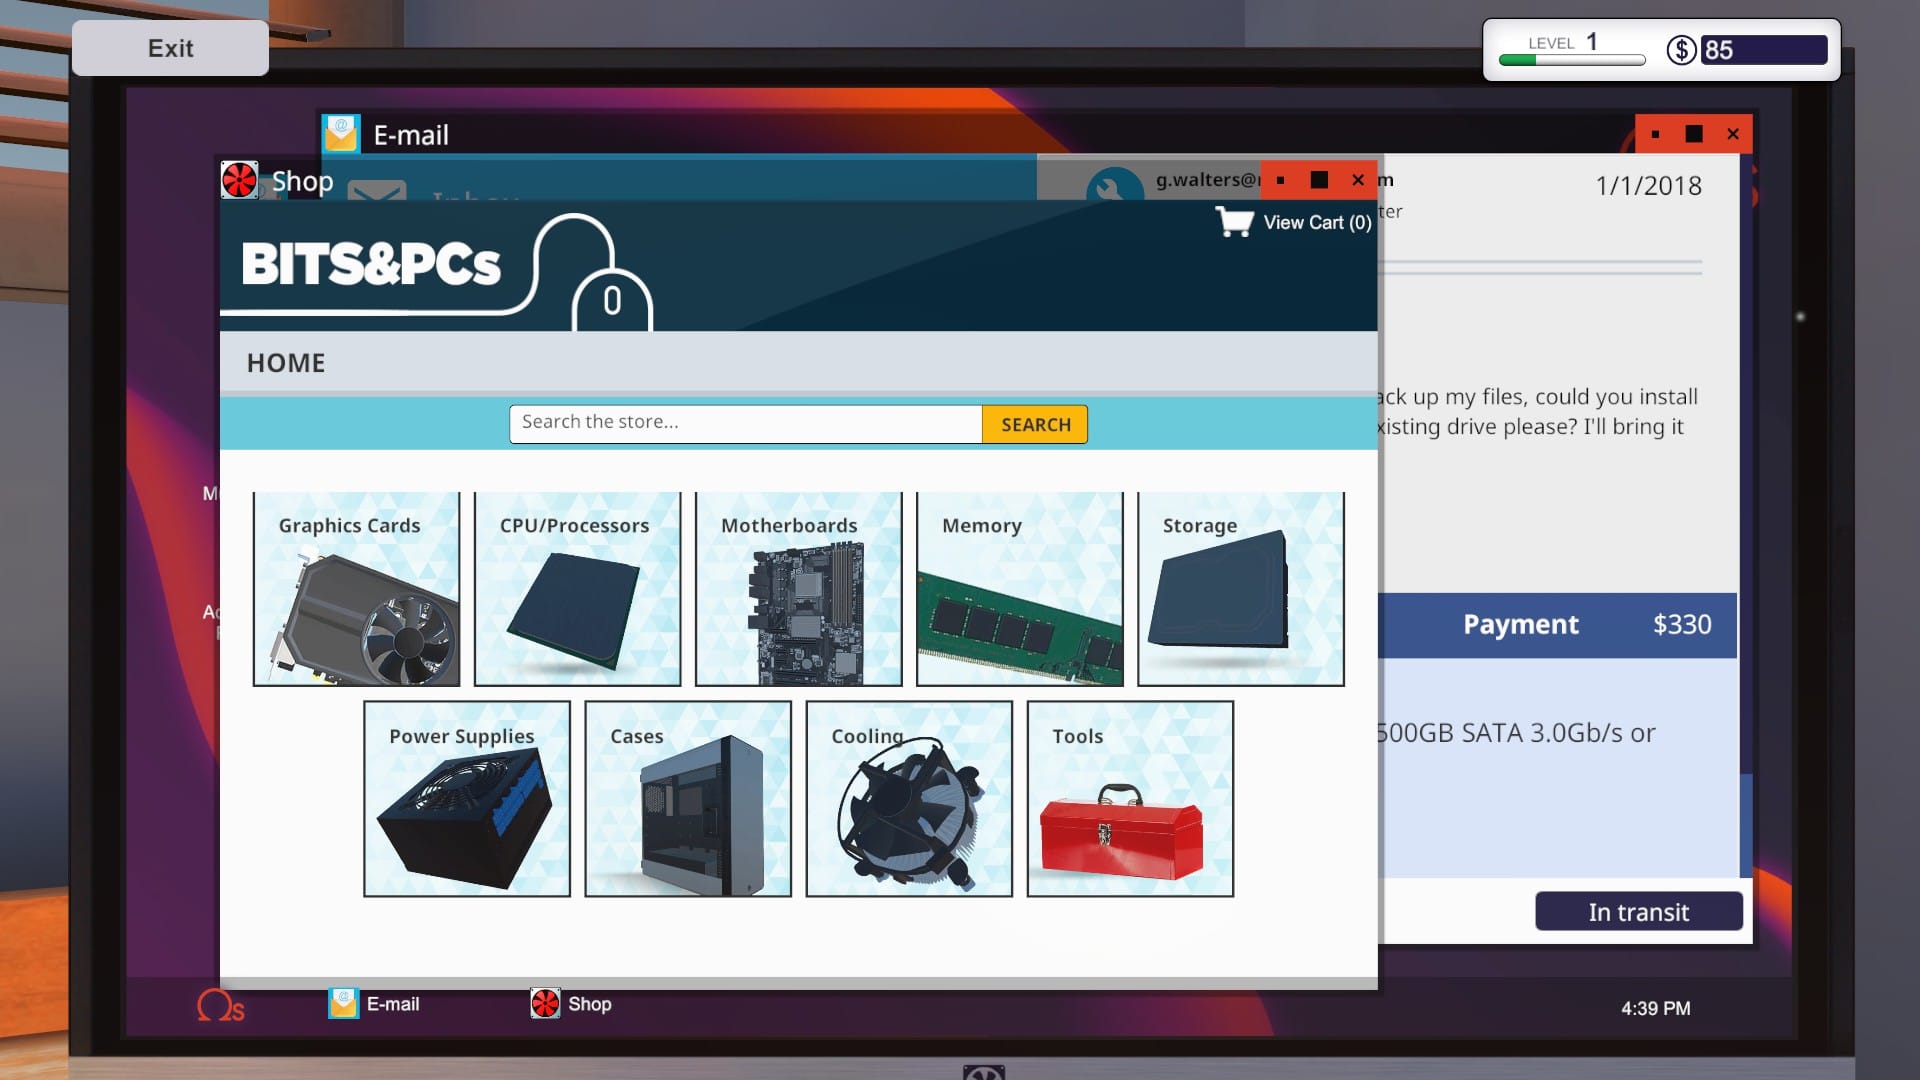Click the E-mail taskbar envelope icon

tap(343, 1003)
